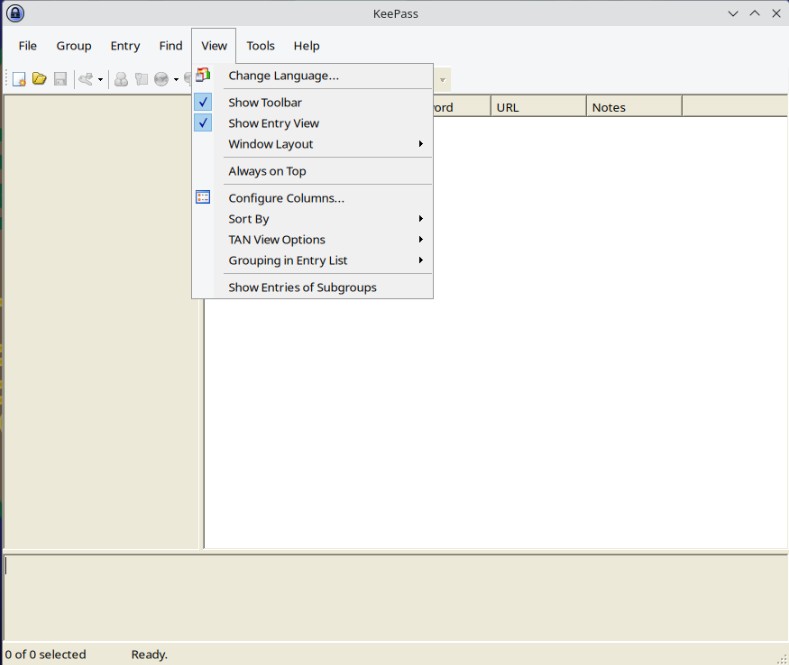
Task: Click the Save database floppy icon
Action: coord(60,79)
